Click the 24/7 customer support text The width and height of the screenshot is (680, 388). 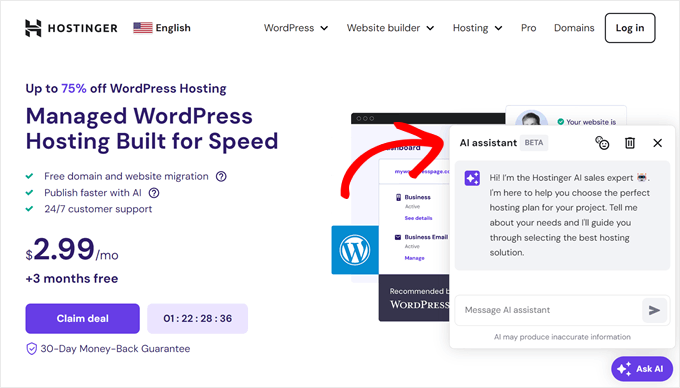tap(98, 209)
